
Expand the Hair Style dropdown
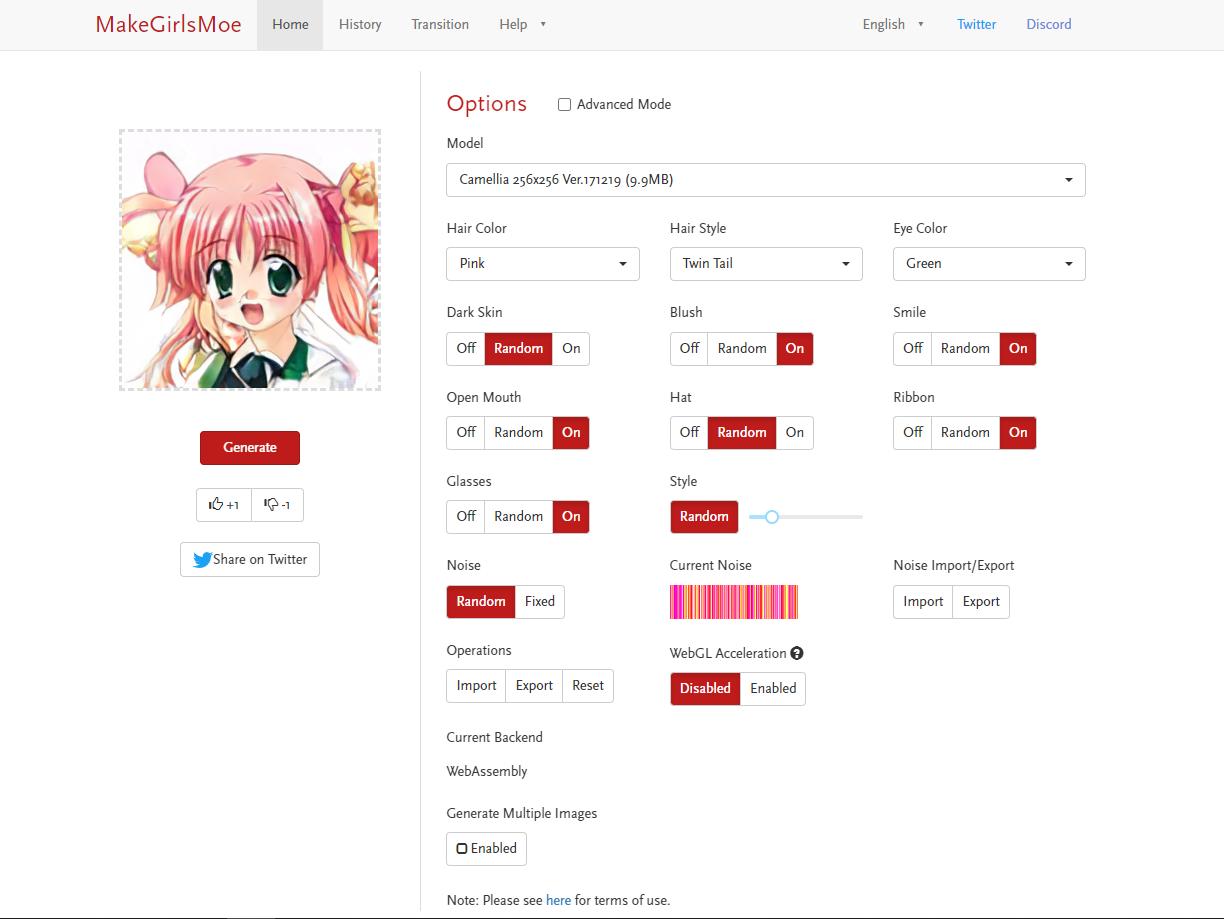pos(766,263)
